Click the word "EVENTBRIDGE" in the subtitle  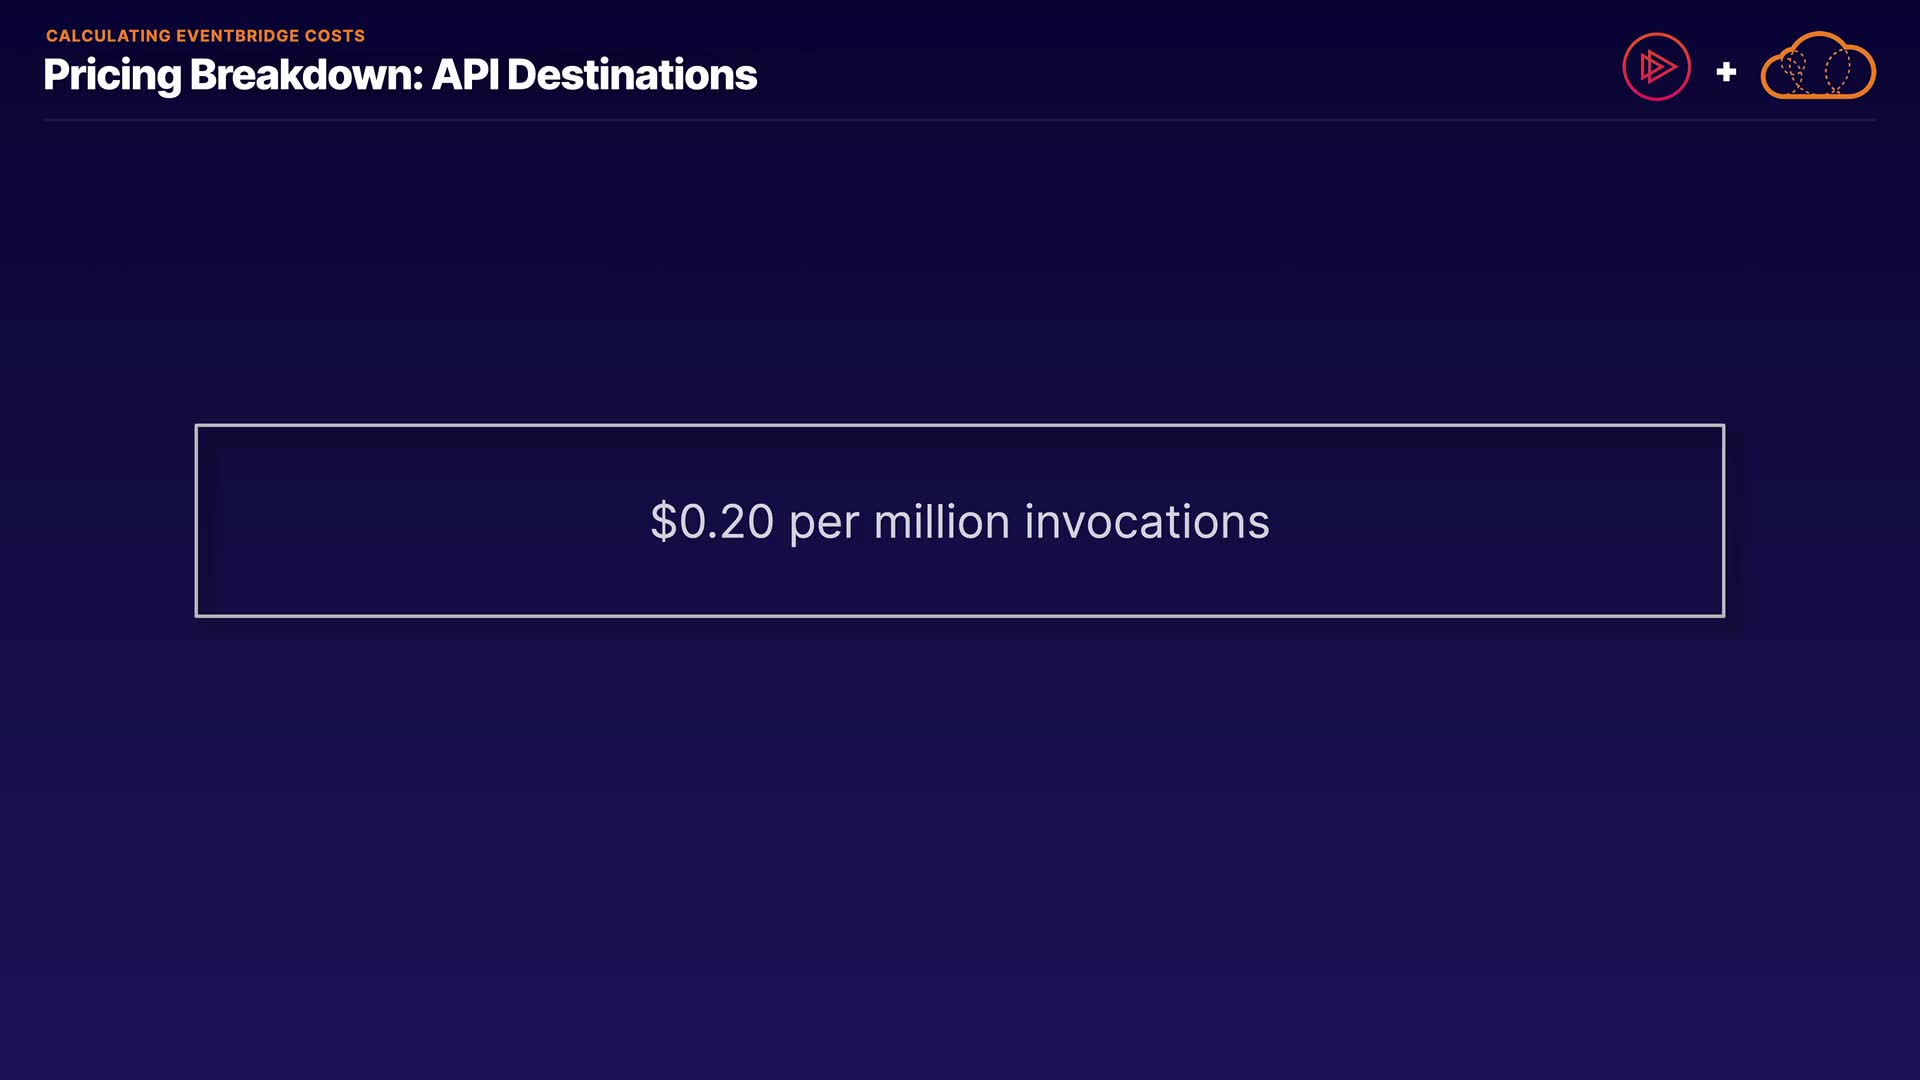pyautogui.click(x=237, y=36)
